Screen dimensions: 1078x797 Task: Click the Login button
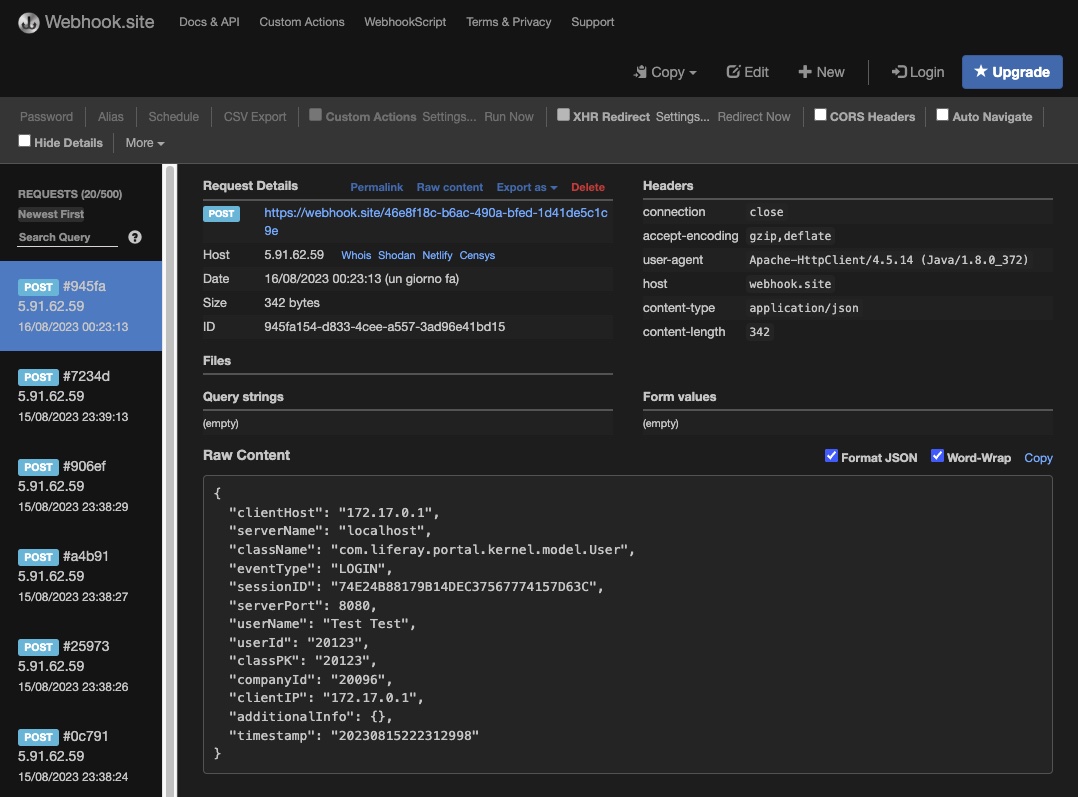point(918,72)
